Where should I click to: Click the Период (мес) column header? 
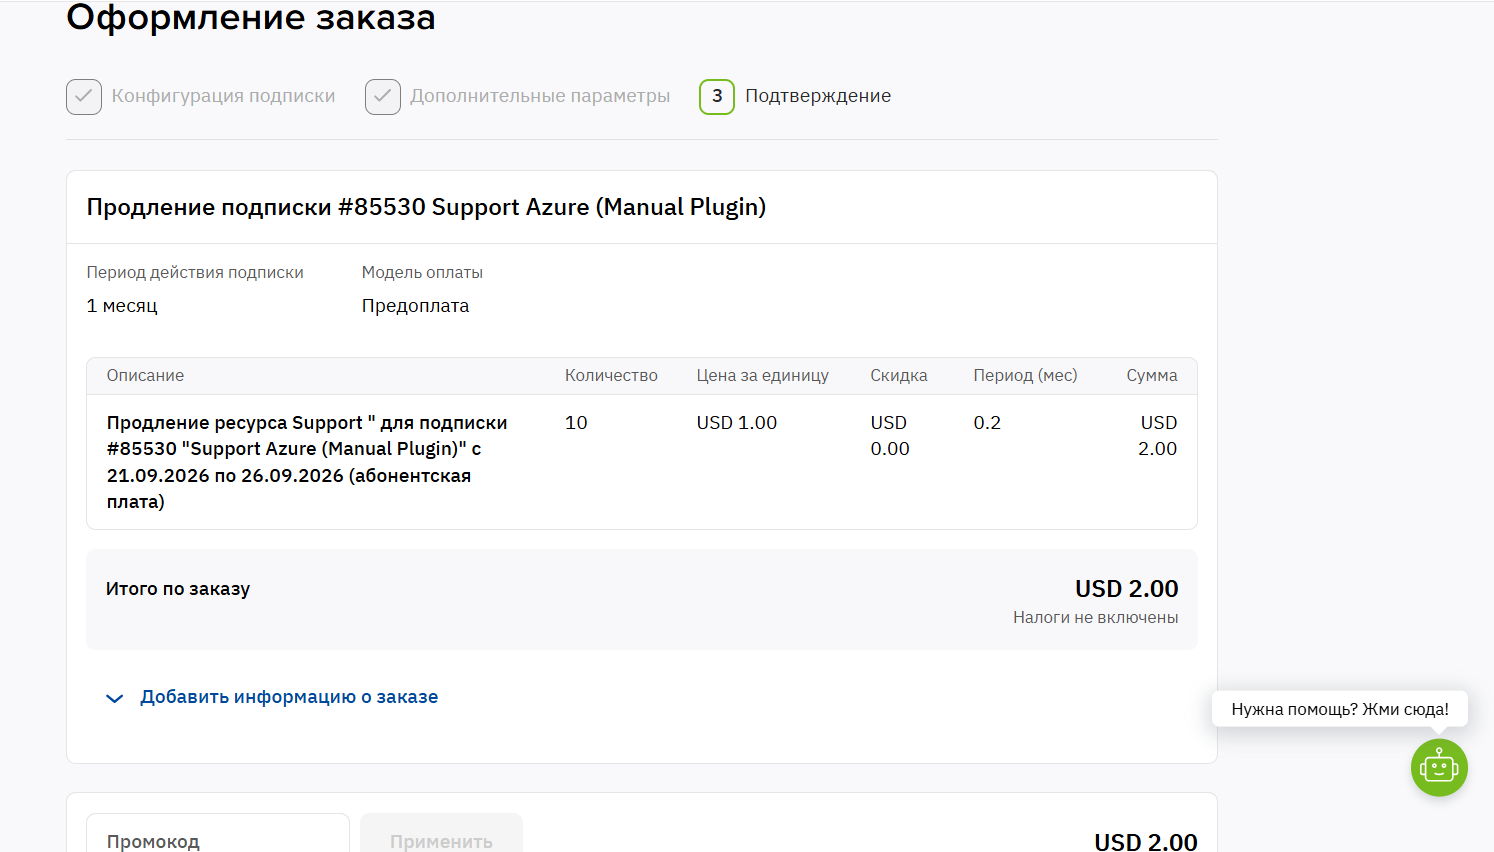tap(1025, 375)
